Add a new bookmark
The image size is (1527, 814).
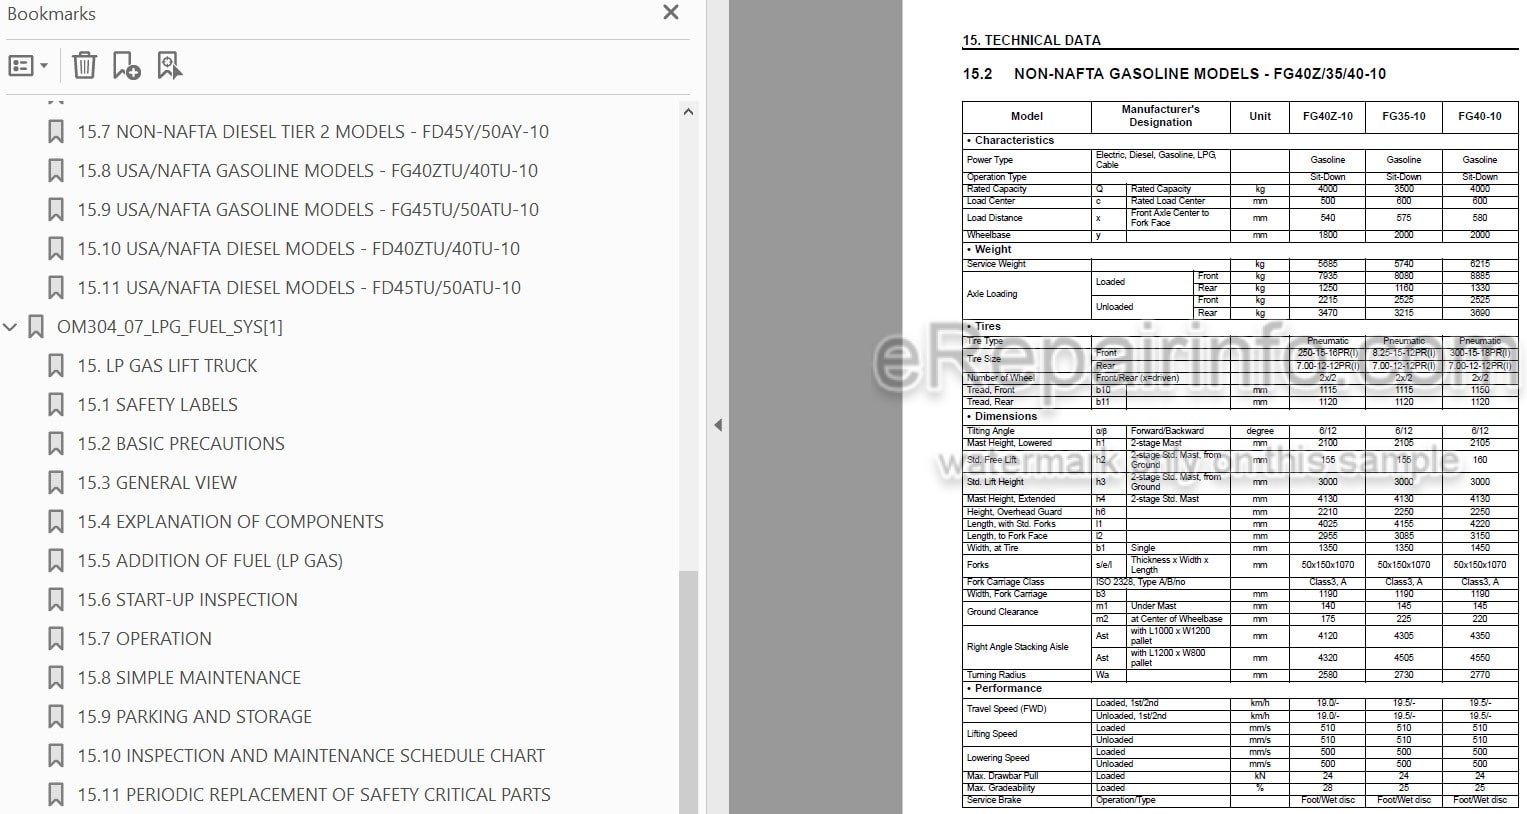(126, 66)
